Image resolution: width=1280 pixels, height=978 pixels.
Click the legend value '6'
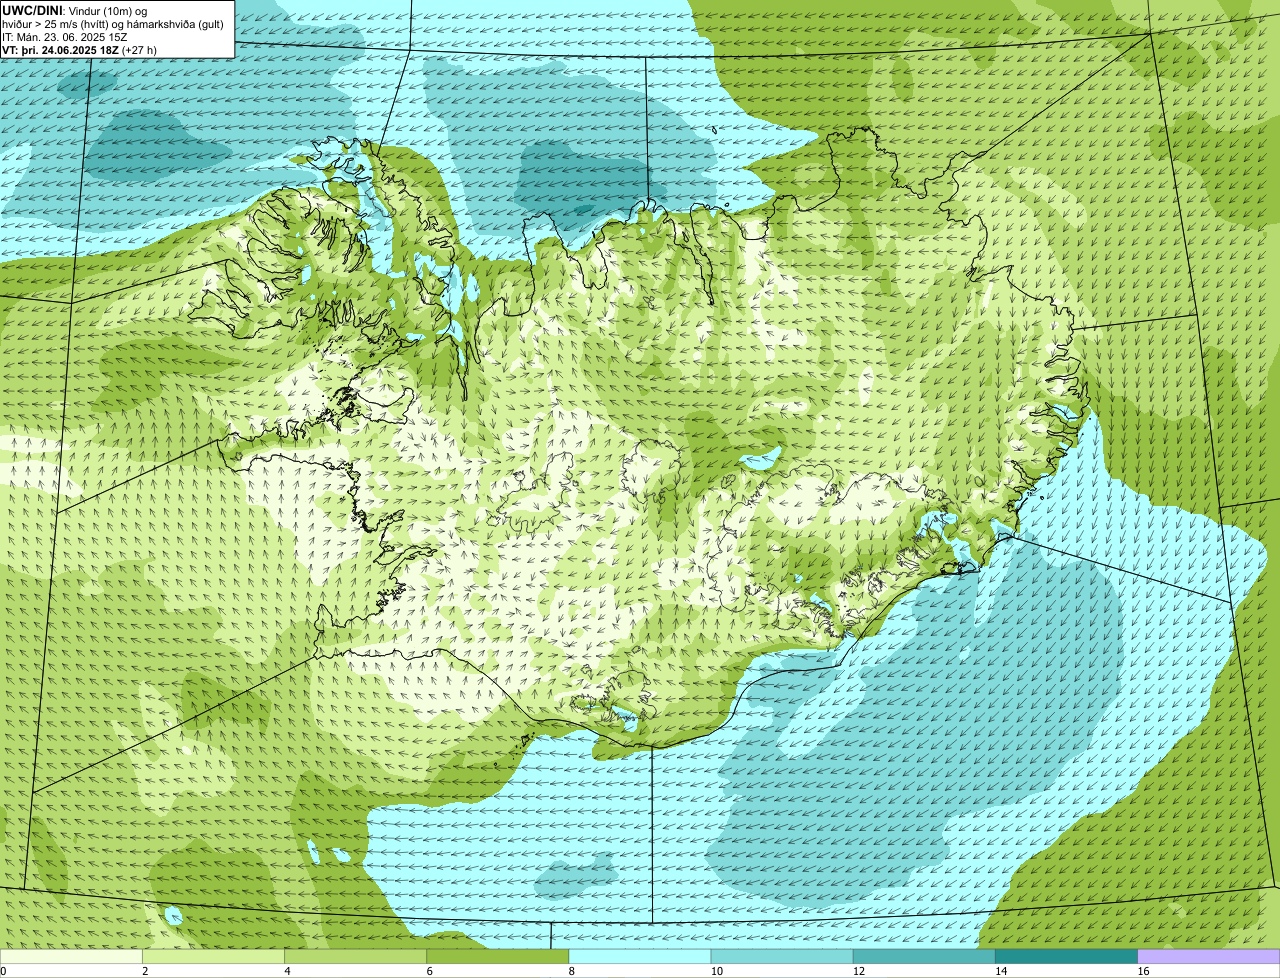tap(430, 971)
